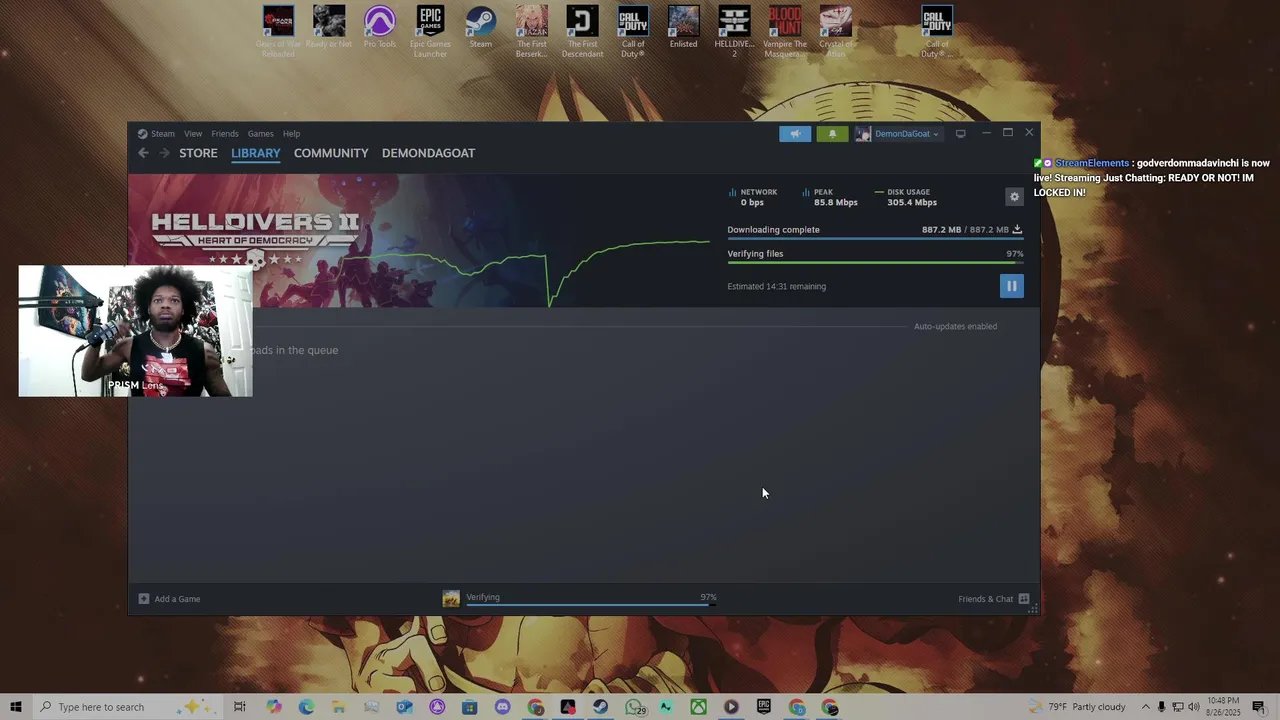Select Crystal of Atlan desktop shortcut
This screenshot has width=1280, height=720.
coord(836,32)
